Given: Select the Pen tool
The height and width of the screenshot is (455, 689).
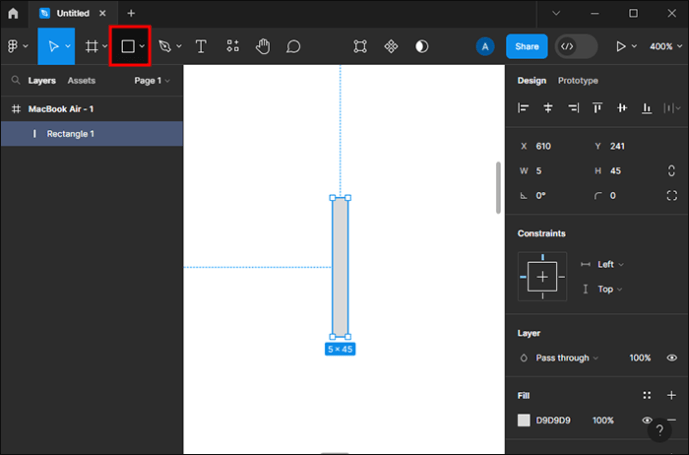Looking at the screenshot, I should pos(165,46).
